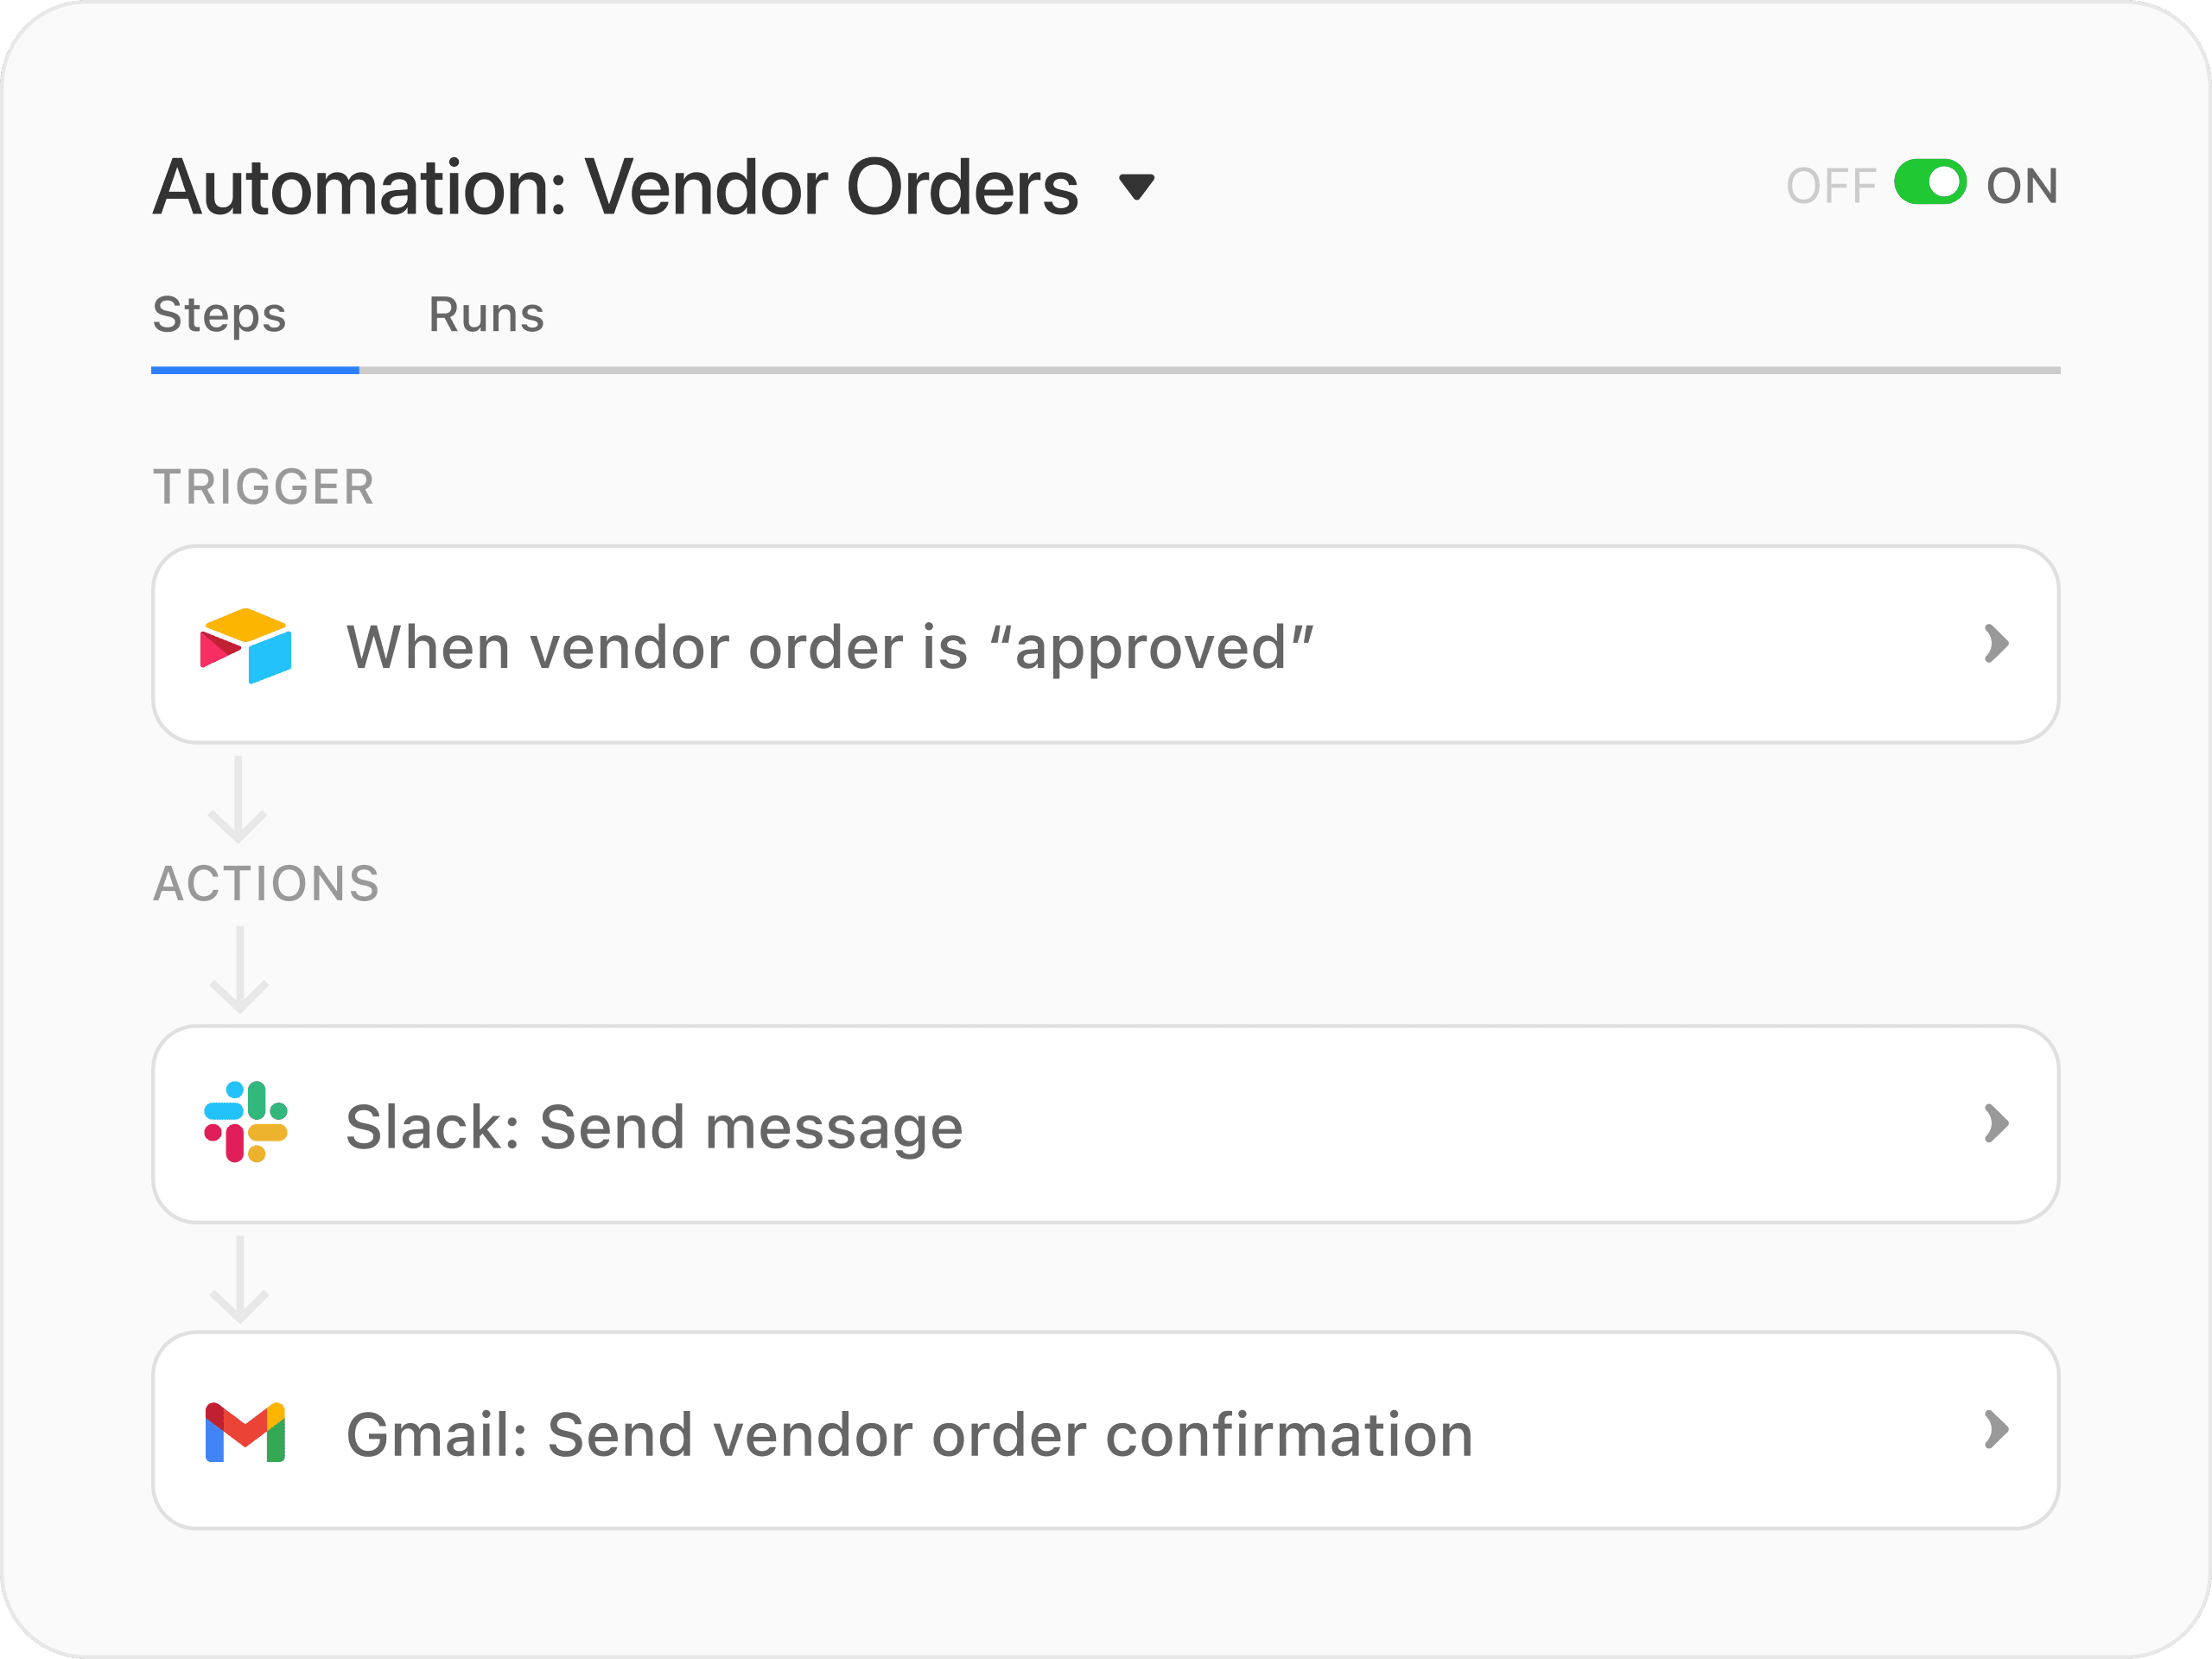Open "Gmail: Send vendor order confirmation" action
Screen dimensions: 2212x1659
(x=909, y=1435)
